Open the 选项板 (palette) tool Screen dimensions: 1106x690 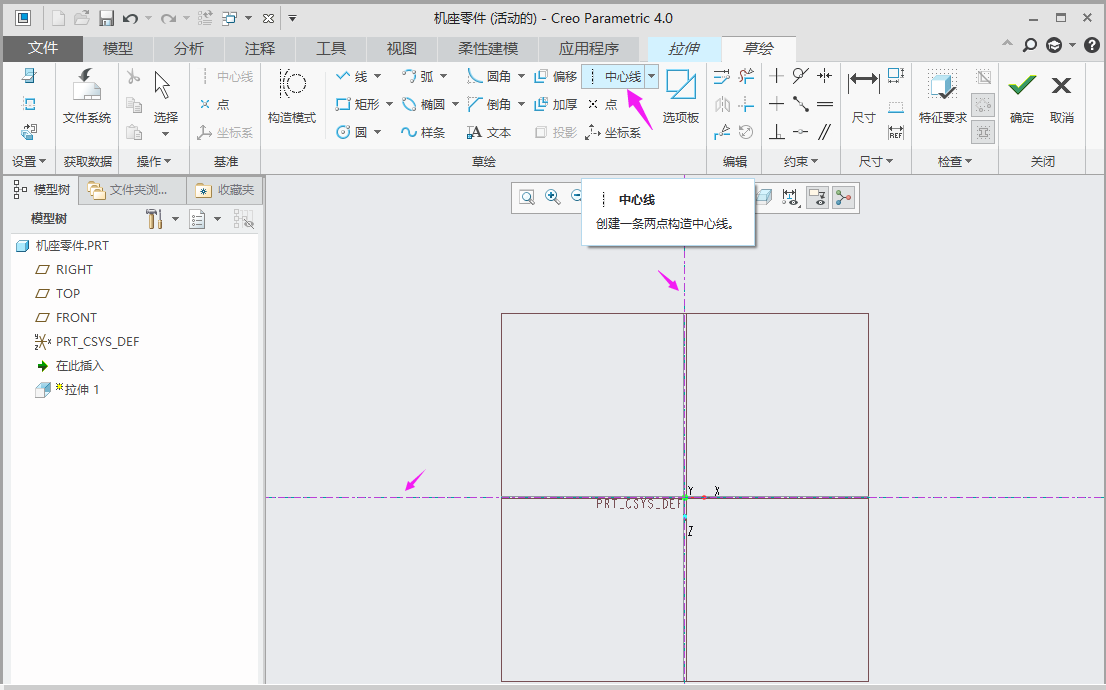point(681,96)
